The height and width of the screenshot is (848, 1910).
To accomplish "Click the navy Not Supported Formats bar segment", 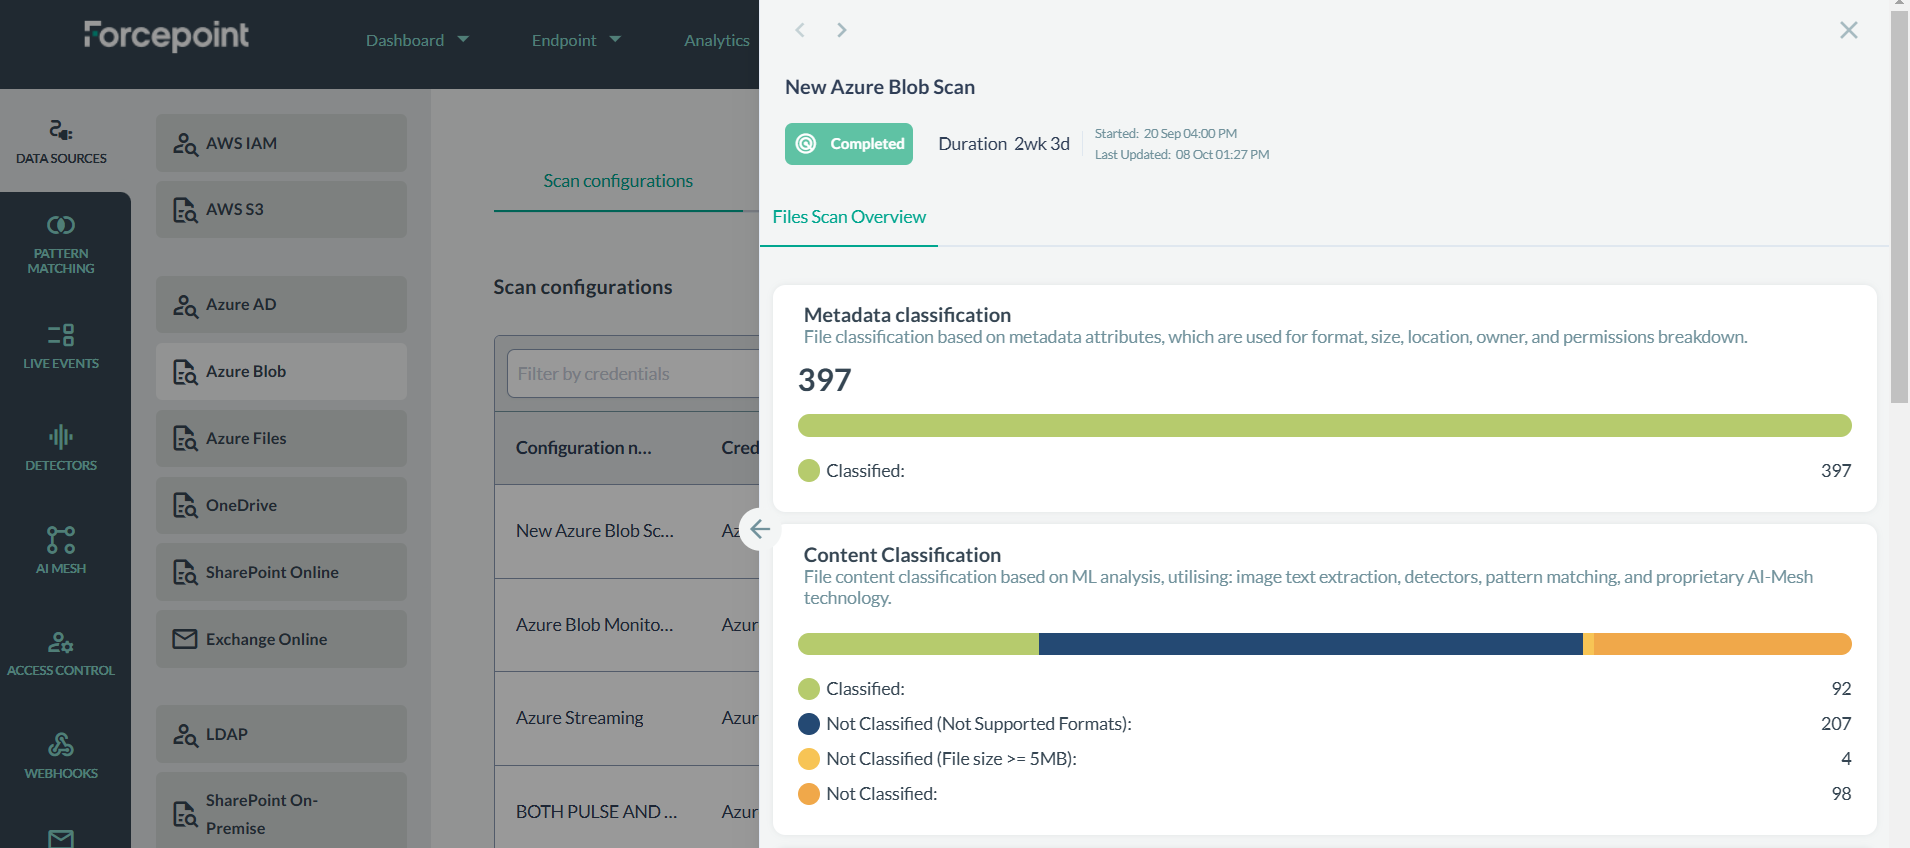I will [1310, 644].
